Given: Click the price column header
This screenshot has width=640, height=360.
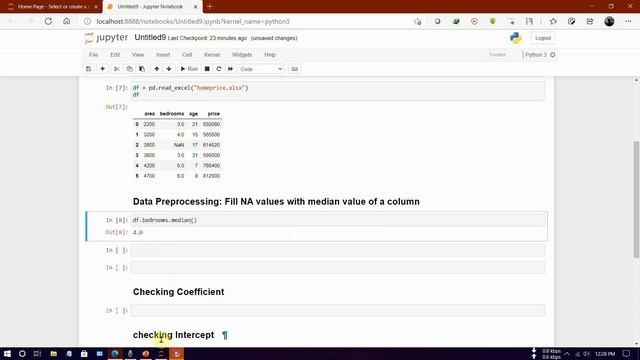Looking at the screenshot, I should point(213,113).
